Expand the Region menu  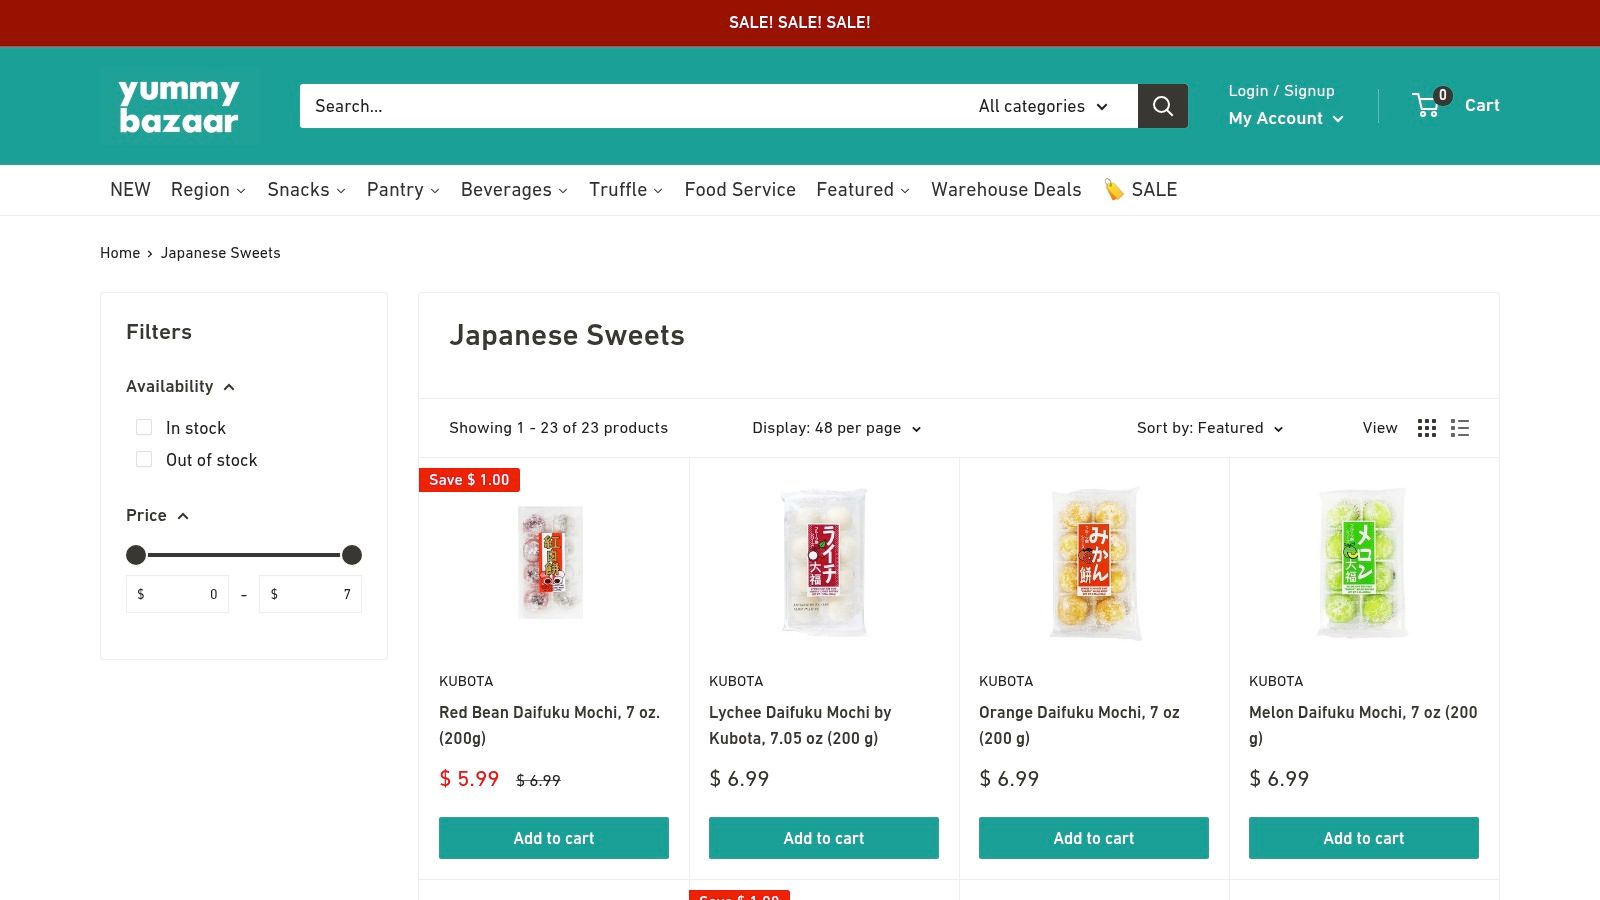click(x=208, y=190)
